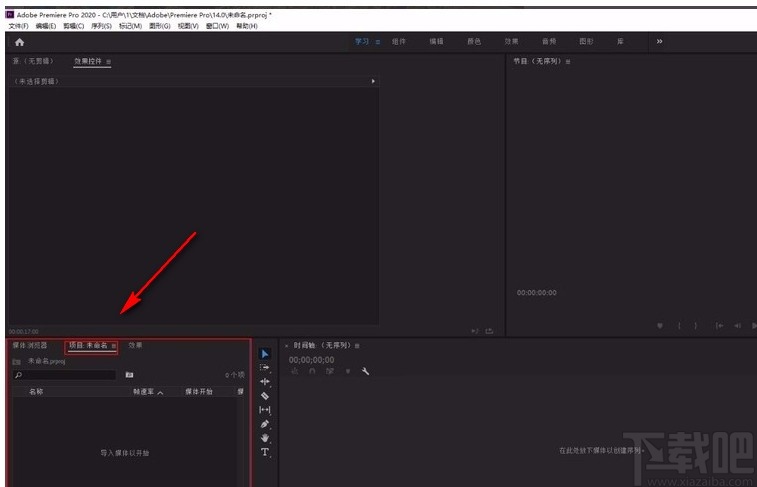Toggle insert sequences as nests
The width and height of the screenshot is (757, 487).
tap(294, 371)
